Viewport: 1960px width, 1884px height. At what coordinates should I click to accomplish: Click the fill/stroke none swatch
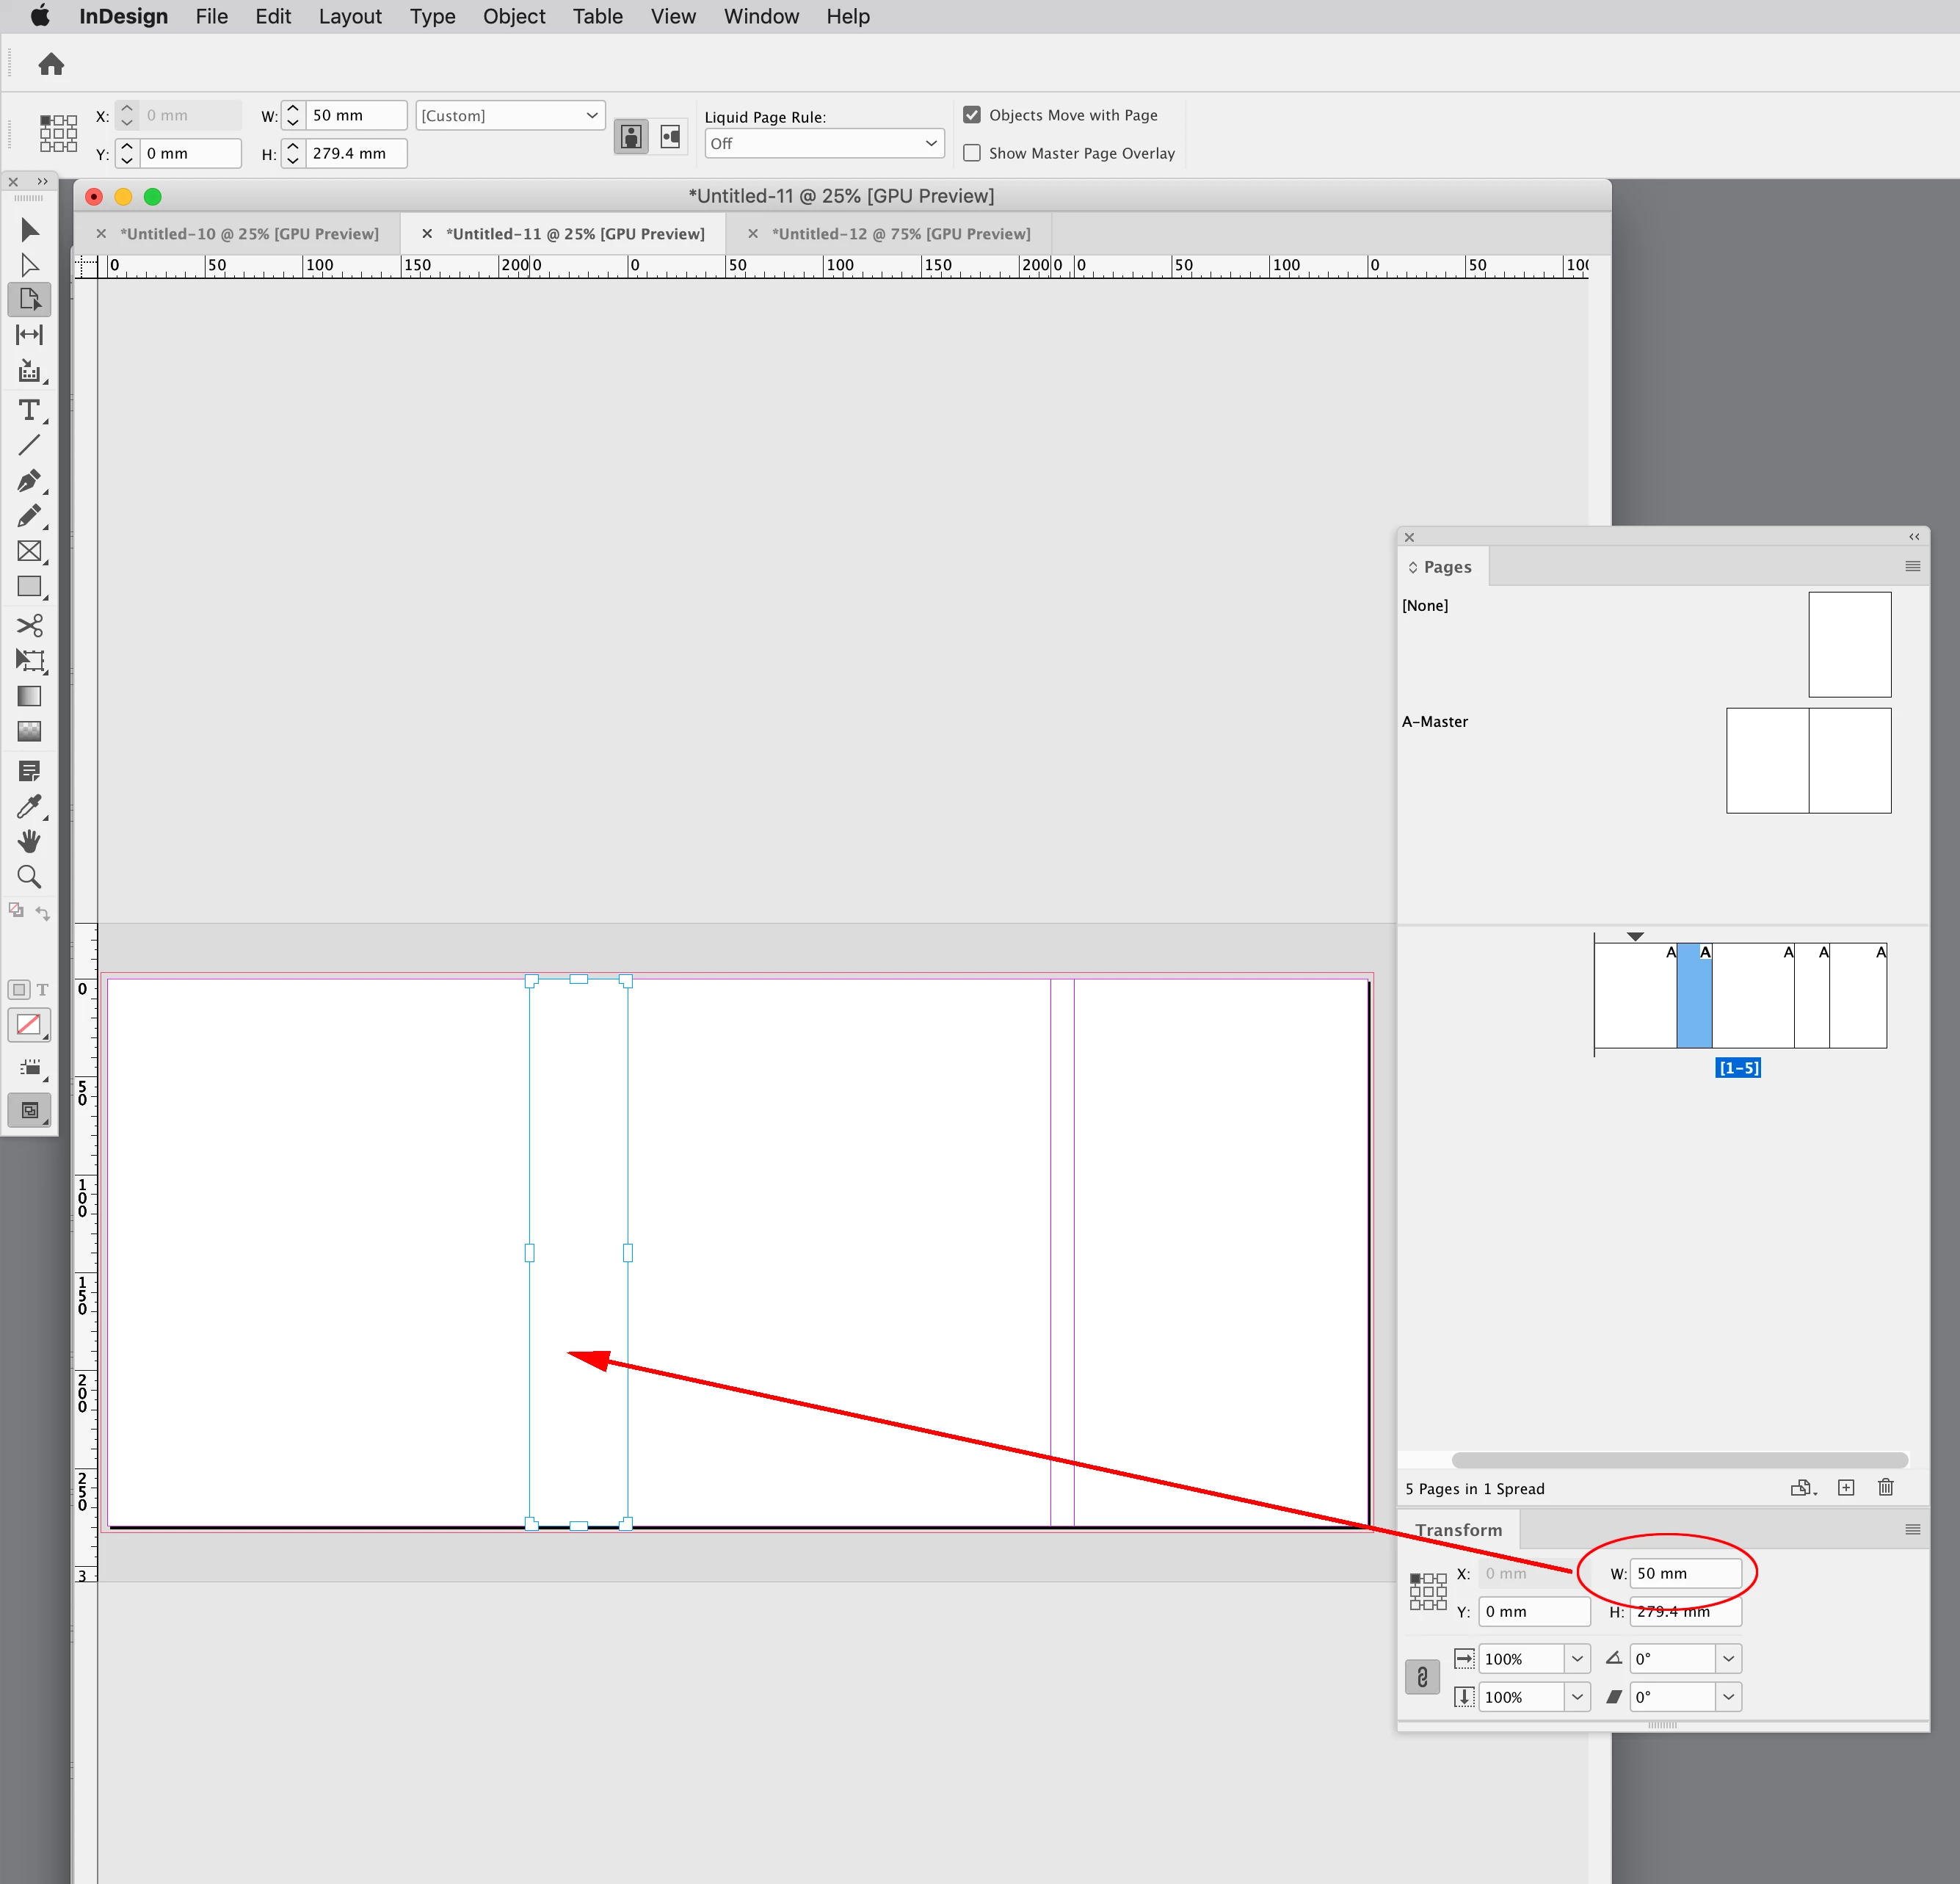29,1024
